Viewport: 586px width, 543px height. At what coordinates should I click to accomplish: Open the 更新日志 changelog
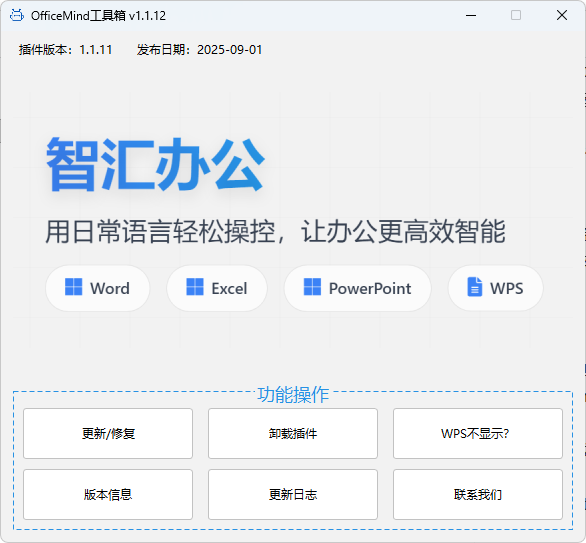293,494
